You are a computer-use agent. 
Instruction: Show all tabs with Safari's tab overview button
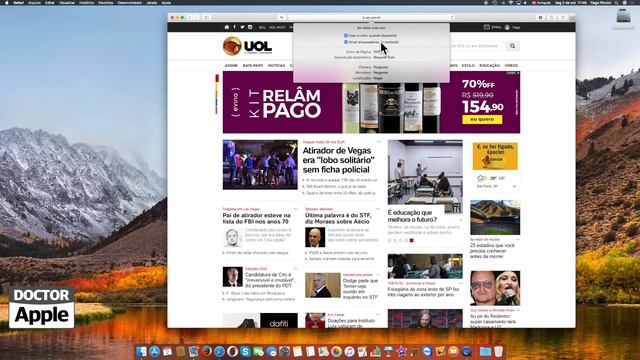(563, 18)
